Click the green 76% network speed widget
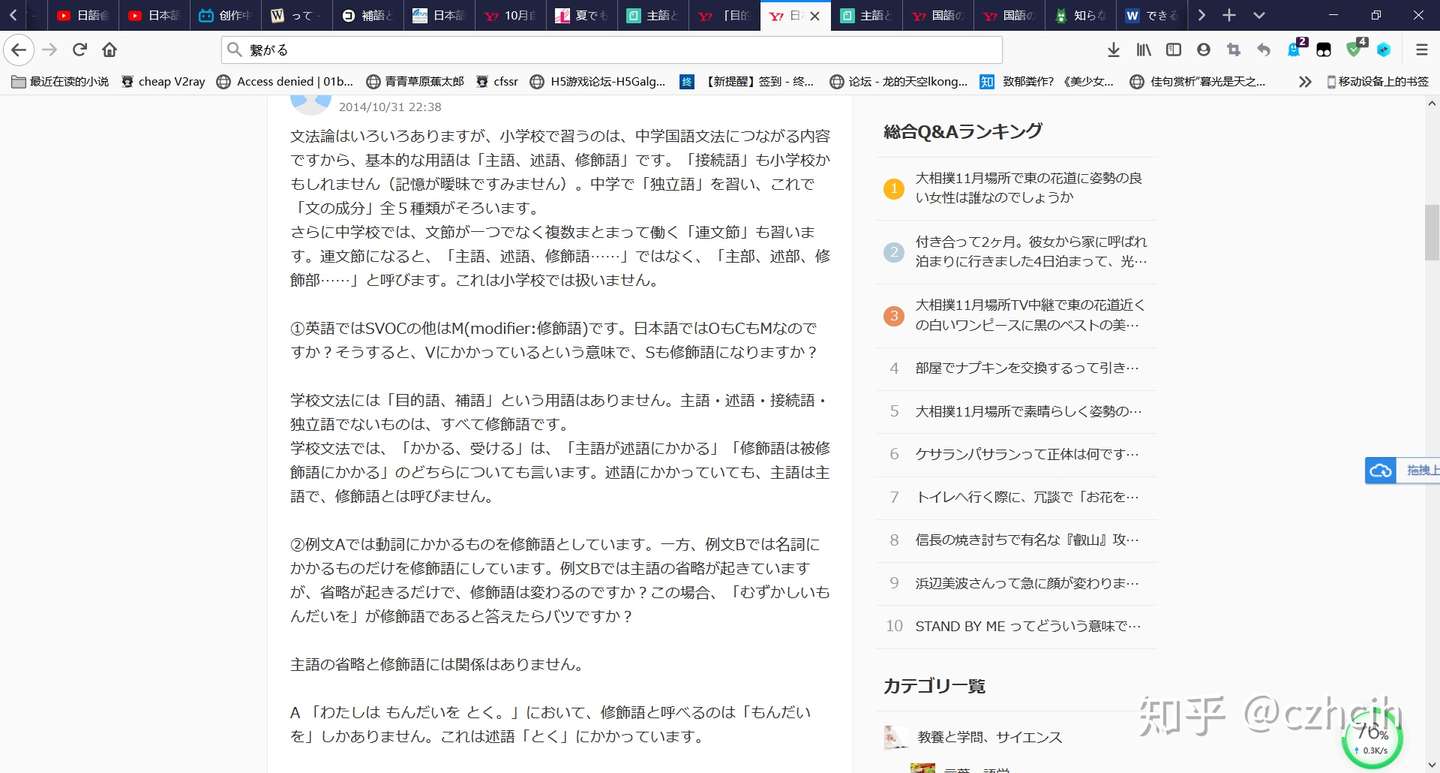Viewport: 1440px width, 773px height. [x=1372, y=740]
